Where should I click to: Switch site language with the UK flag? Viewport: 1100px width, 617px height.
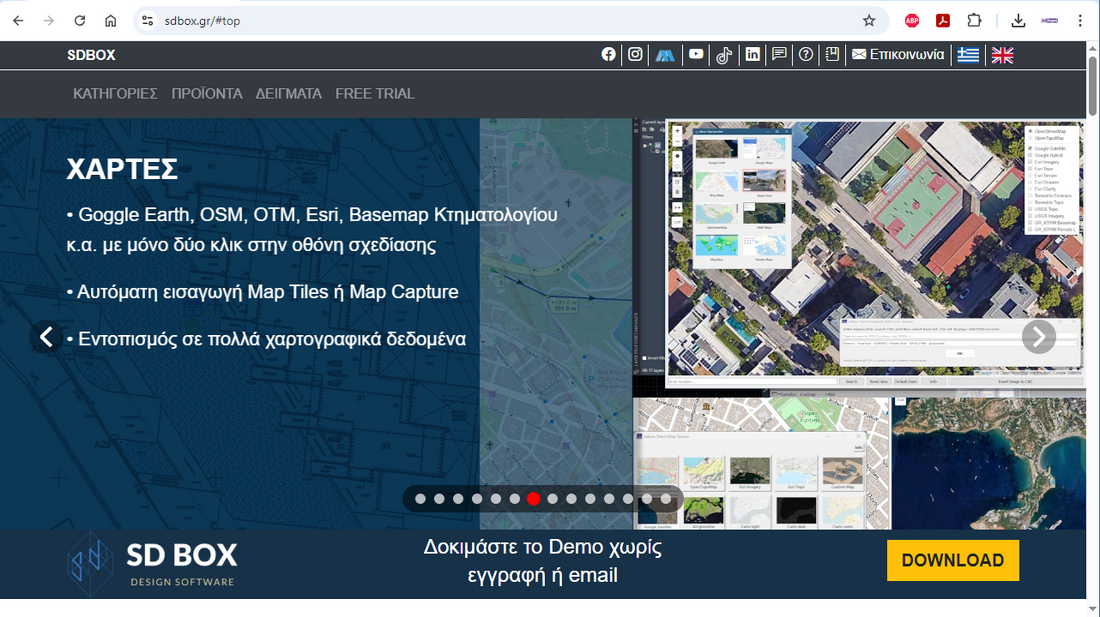[x=1002, y=55]
